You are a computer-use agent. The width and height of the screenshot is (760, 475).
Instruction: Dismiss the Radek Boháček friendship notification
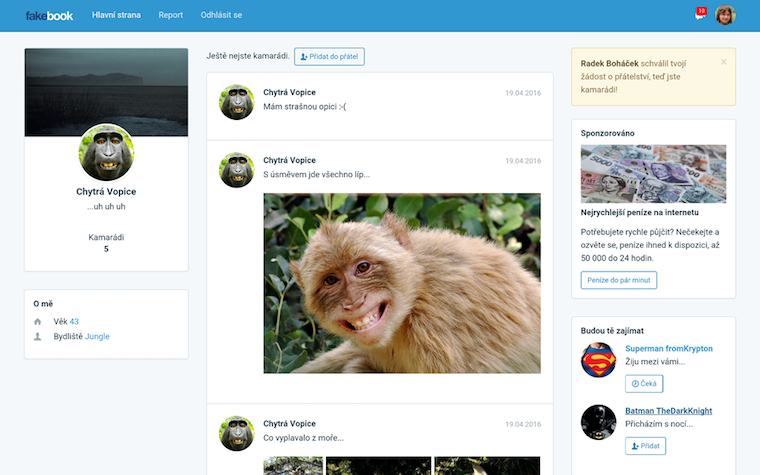click(723, 62)
